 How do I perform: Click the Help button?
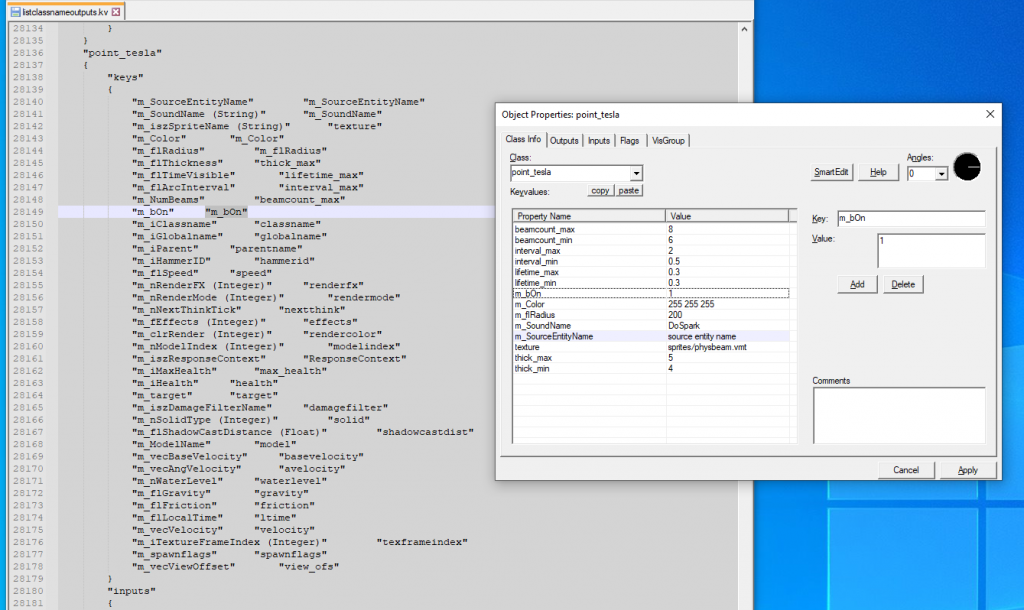(x=878, y=172)
